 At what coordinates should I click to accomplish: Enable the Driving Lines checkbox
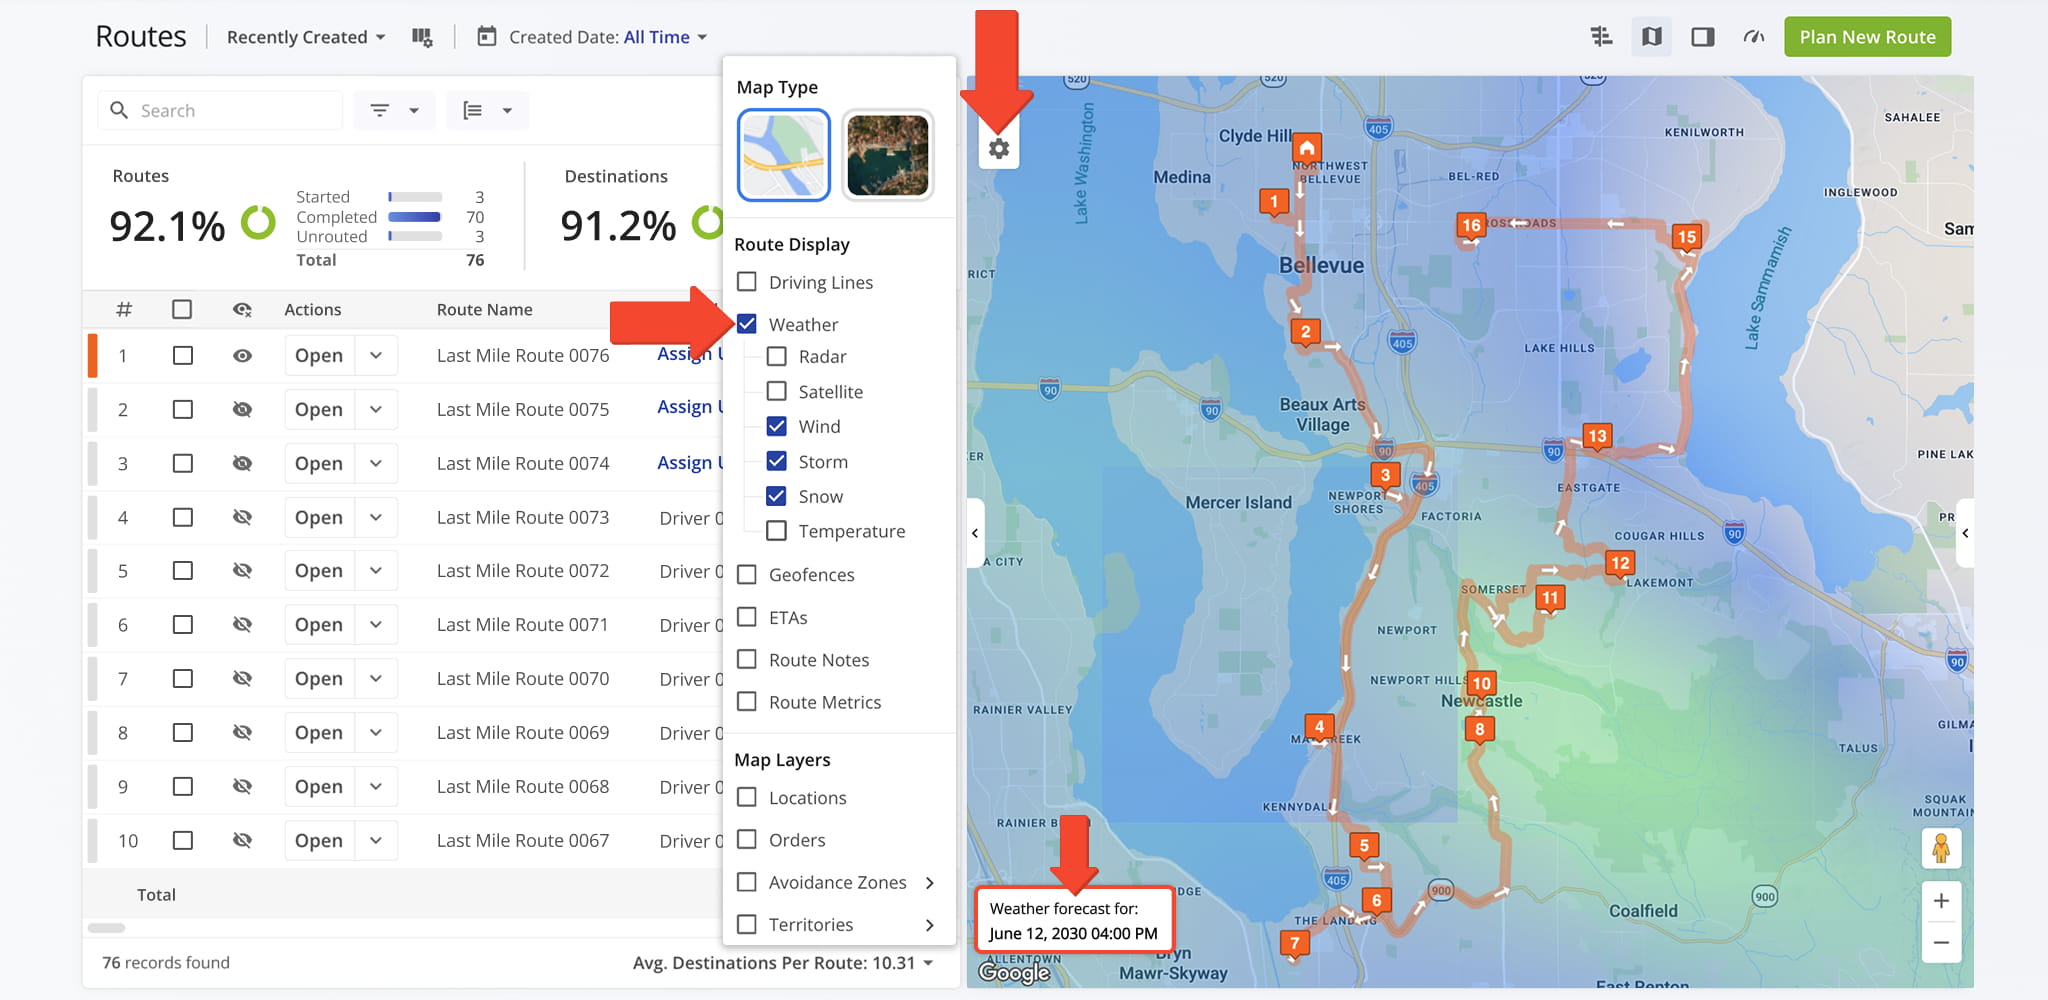(x=747, y=282)
